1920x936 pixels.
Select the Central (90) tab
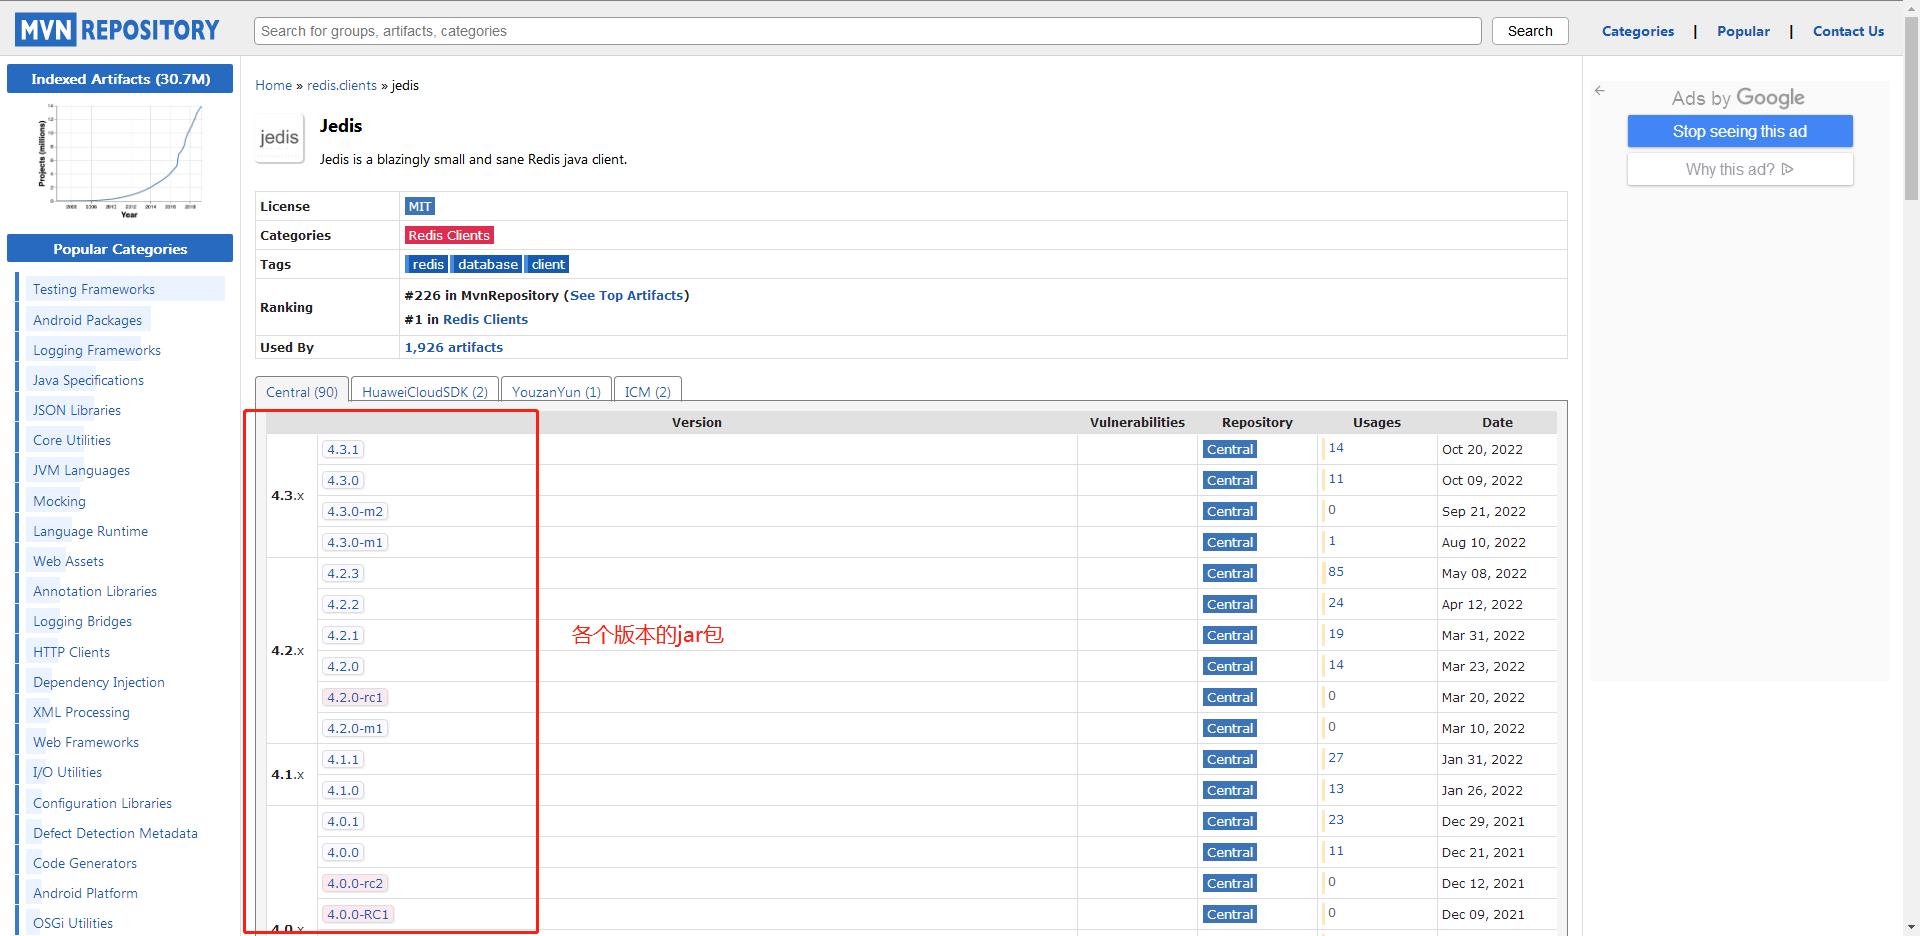click(302, 391)
